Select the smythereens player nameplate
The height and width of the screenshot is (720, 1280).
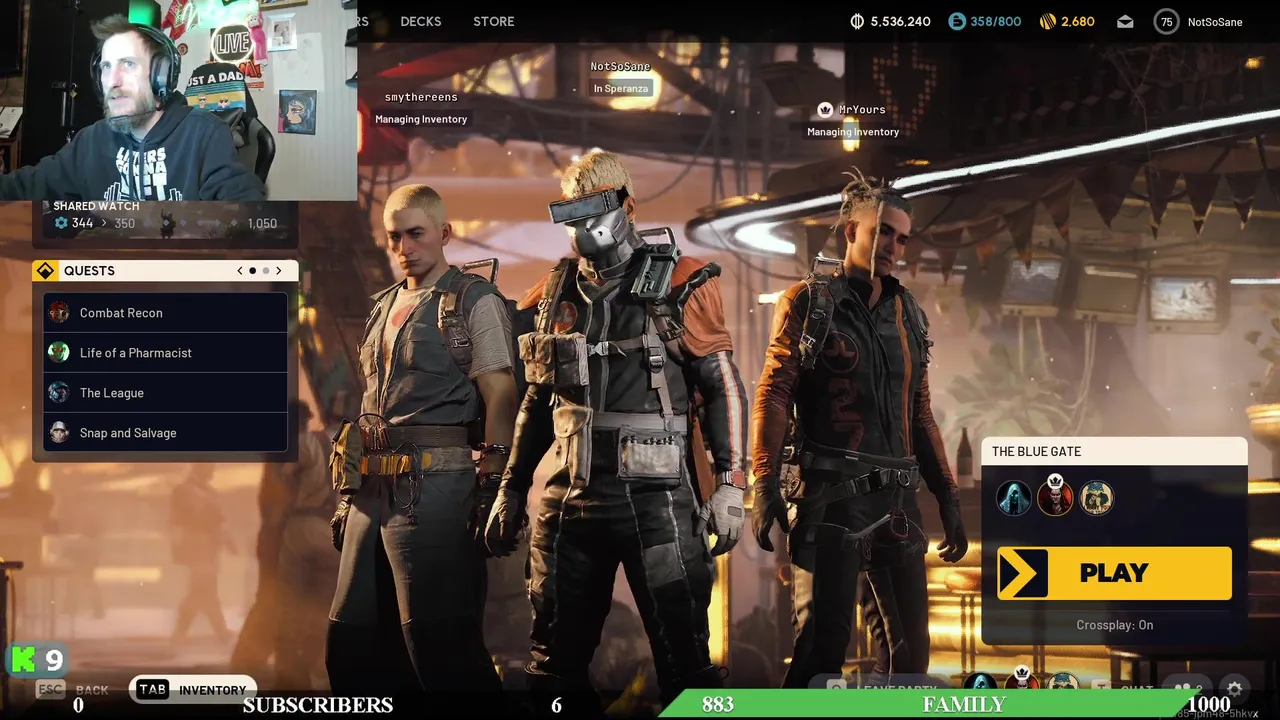[x=421, y=97]
